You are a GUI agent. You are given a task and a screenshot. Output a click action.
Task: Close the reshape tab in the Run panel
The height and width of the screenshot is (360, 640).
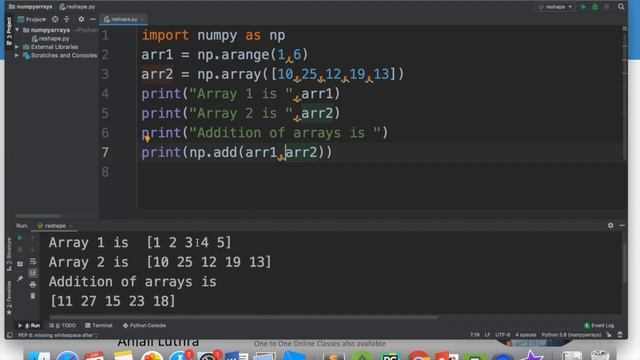(x=70, y=225)
